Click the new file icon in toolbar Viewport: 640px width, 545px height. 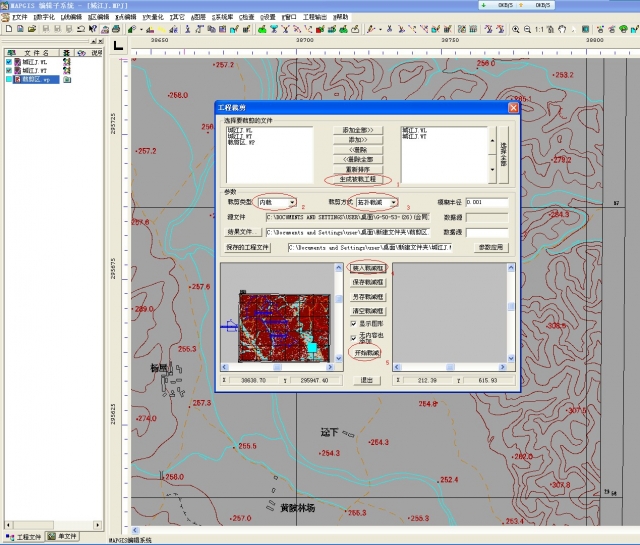tap(7, 30)
